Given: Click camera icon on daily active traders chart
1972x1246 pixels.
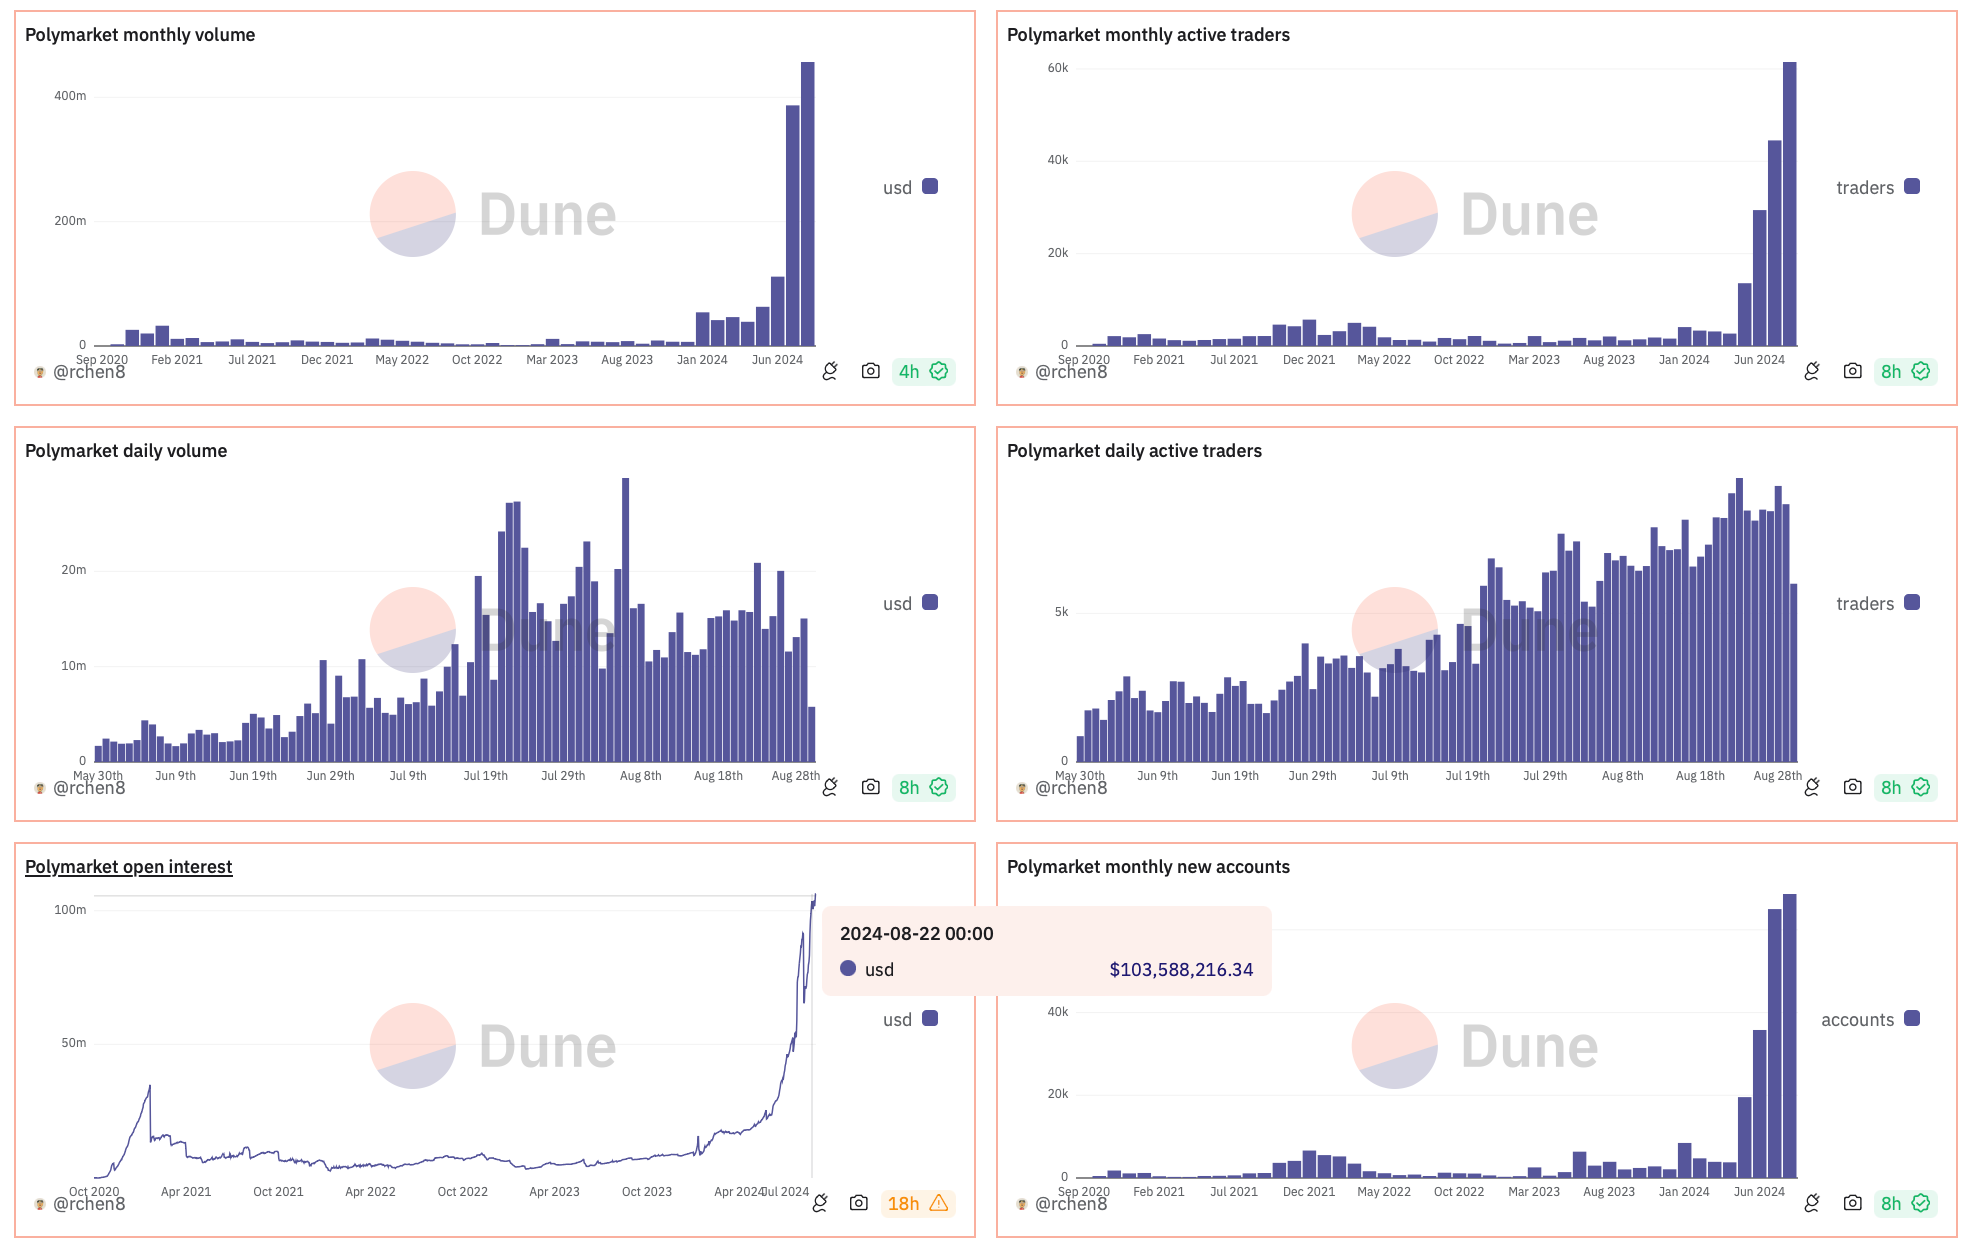Looking at the screenshot, I should click(x=1852, y=787).
